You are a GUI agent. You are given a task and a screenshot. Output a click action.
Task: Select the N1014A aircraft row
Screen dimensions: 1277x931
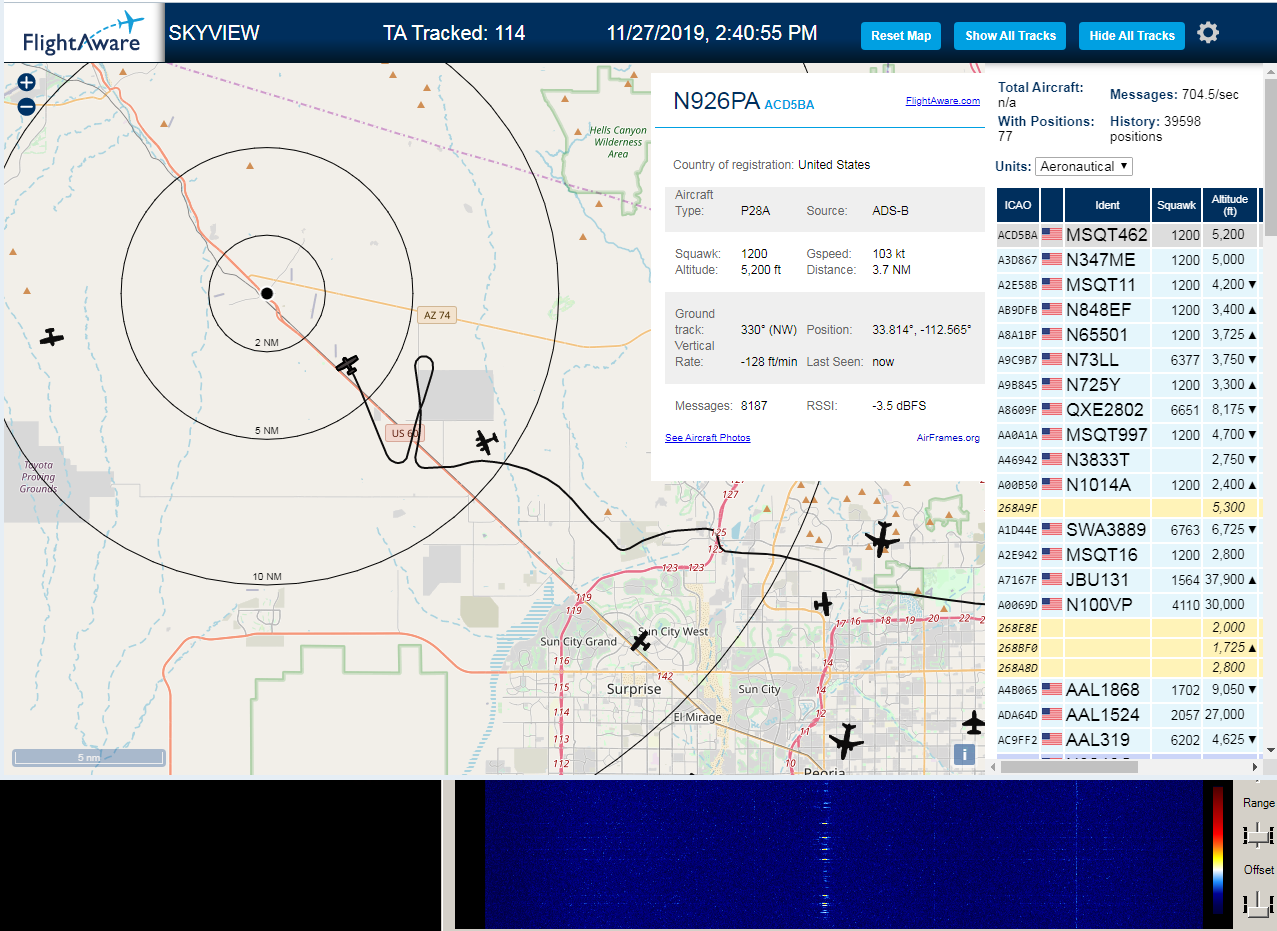(x=1128, y=484)
